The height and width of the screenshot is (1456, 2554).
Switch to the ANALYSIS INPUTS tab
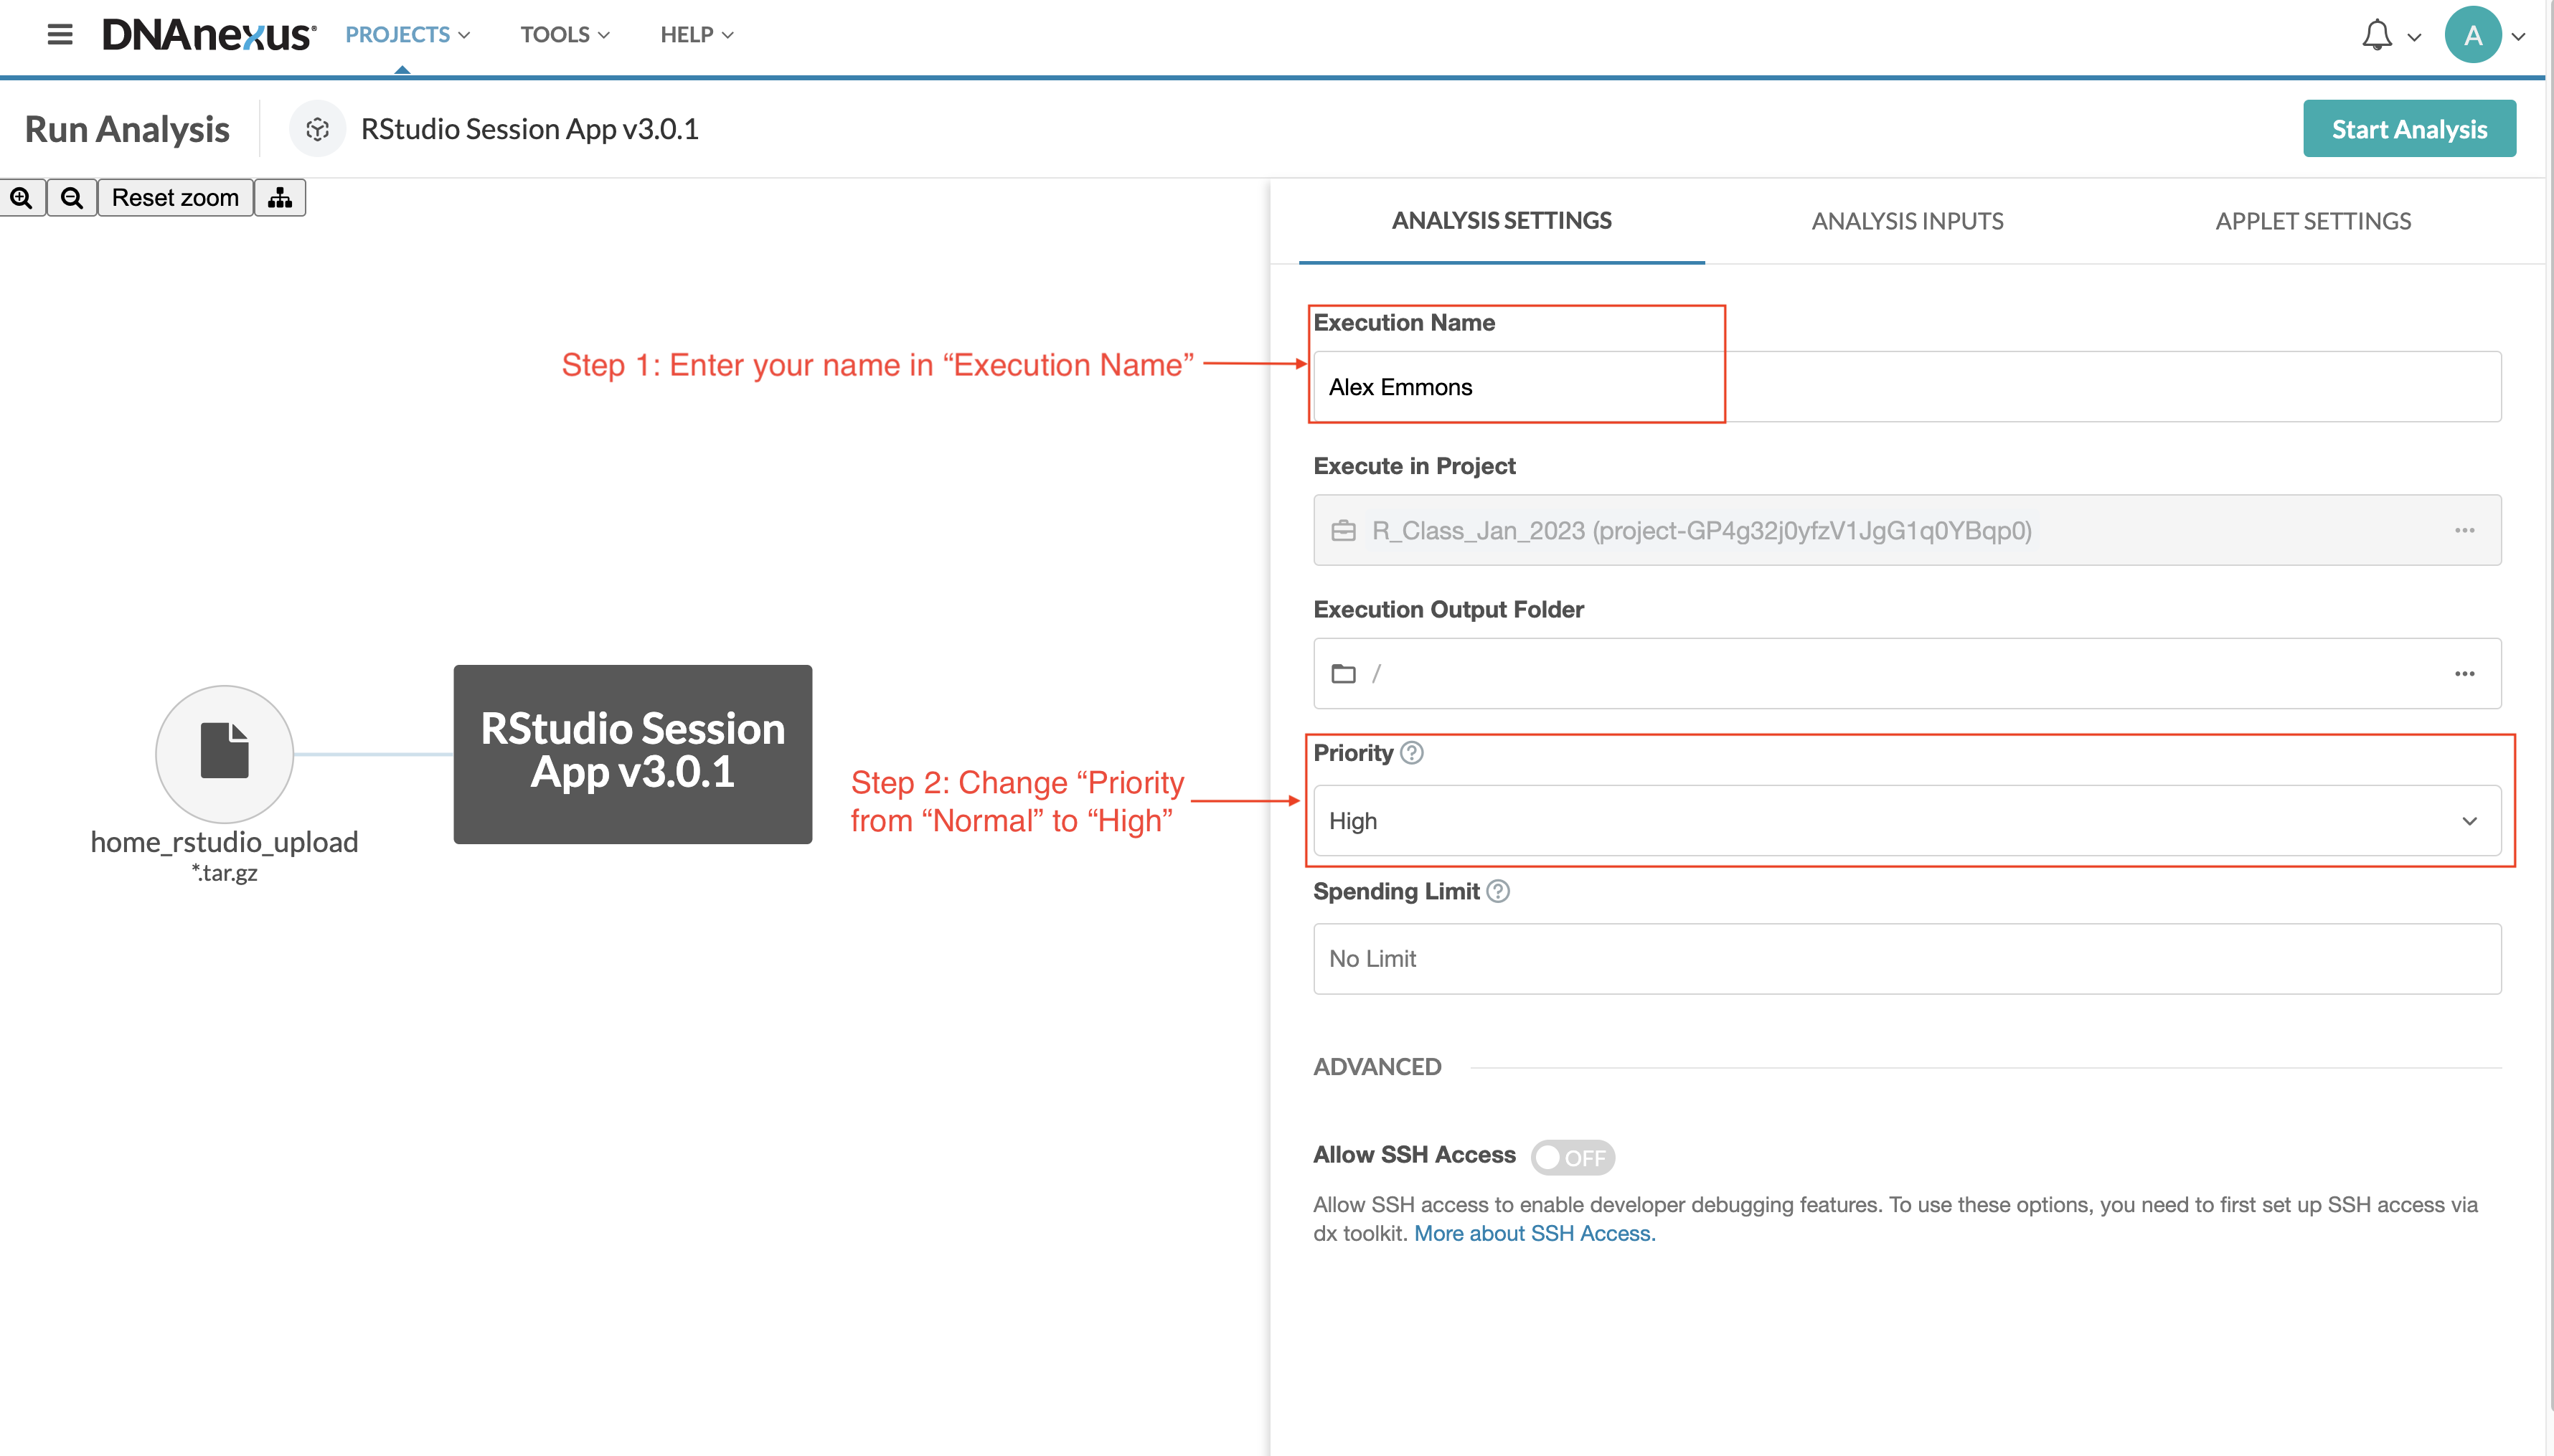1907,221
